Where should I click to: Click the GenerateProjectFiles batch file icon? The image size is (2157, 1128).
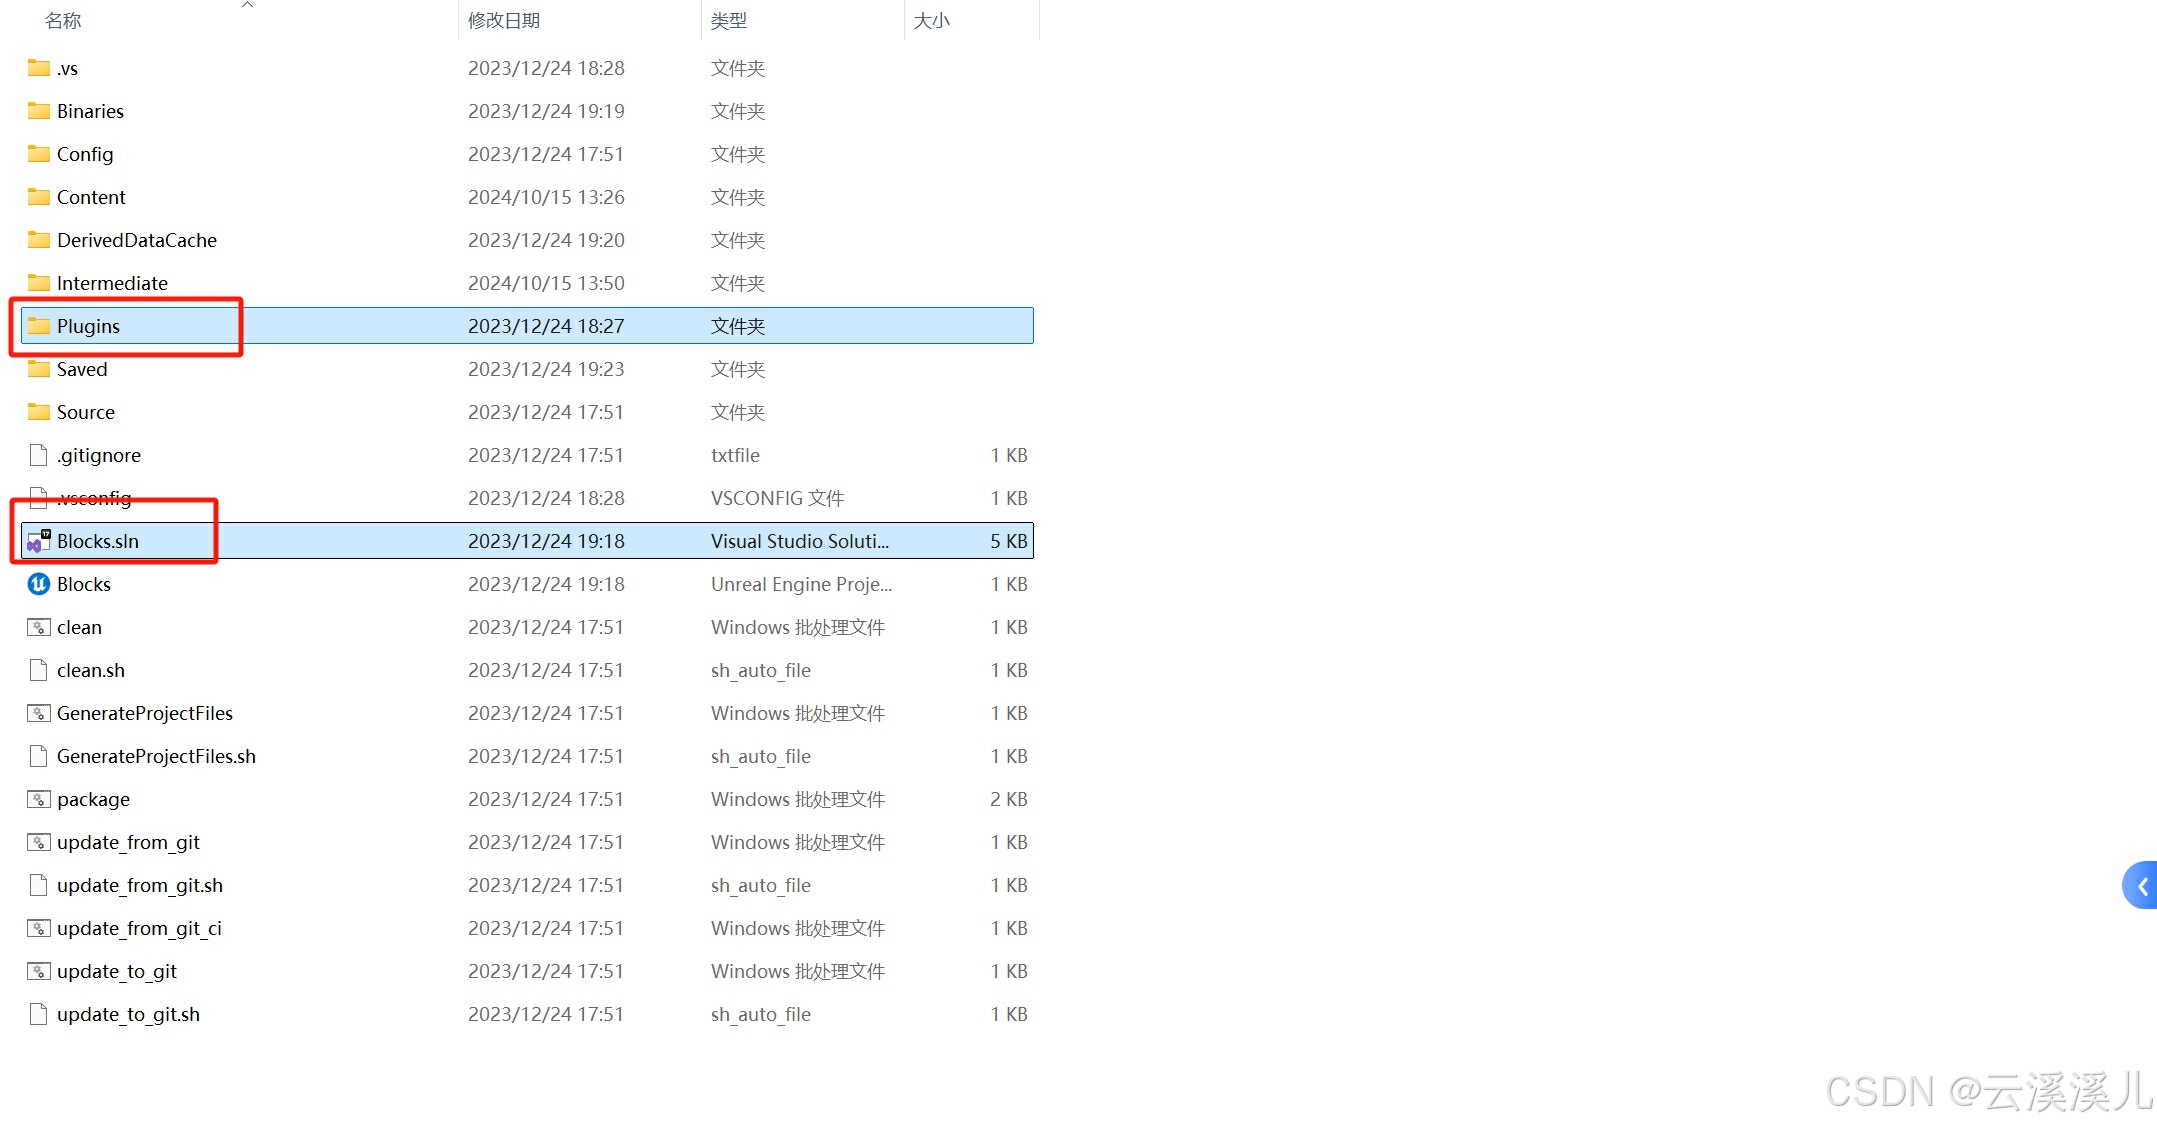point(38,713)
